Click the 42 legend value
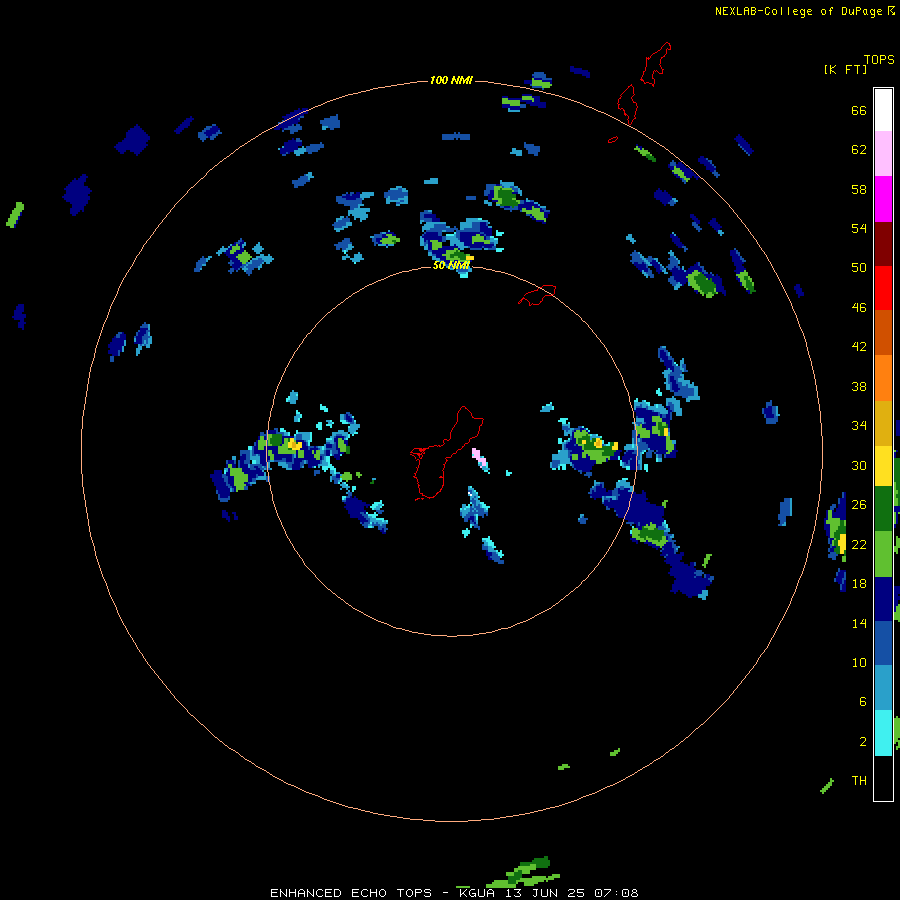Screen dimensions: 900x900 859,347
